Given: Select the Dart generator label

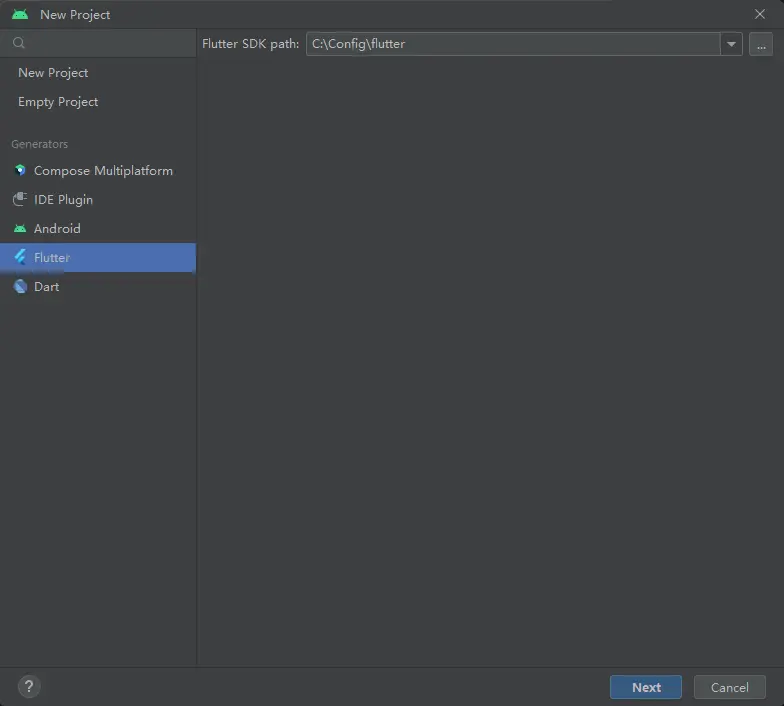Looking at the screenshot, I should click(x=46, y=286).
